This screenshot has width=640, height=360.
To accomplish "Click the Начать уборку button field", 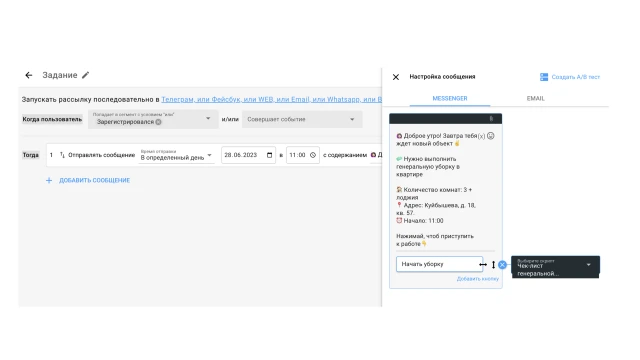I will (x=439, y=264).
